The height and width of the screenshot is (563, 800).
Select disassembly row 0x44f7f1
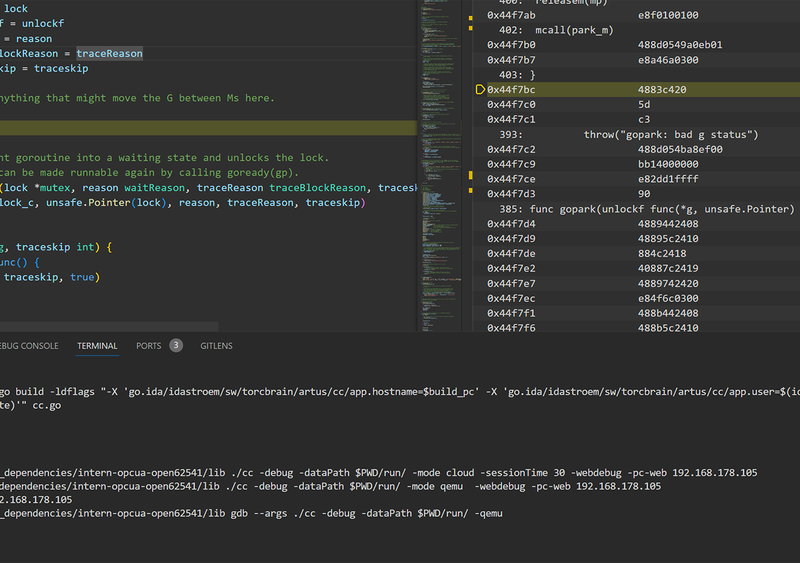coord(636,313)
